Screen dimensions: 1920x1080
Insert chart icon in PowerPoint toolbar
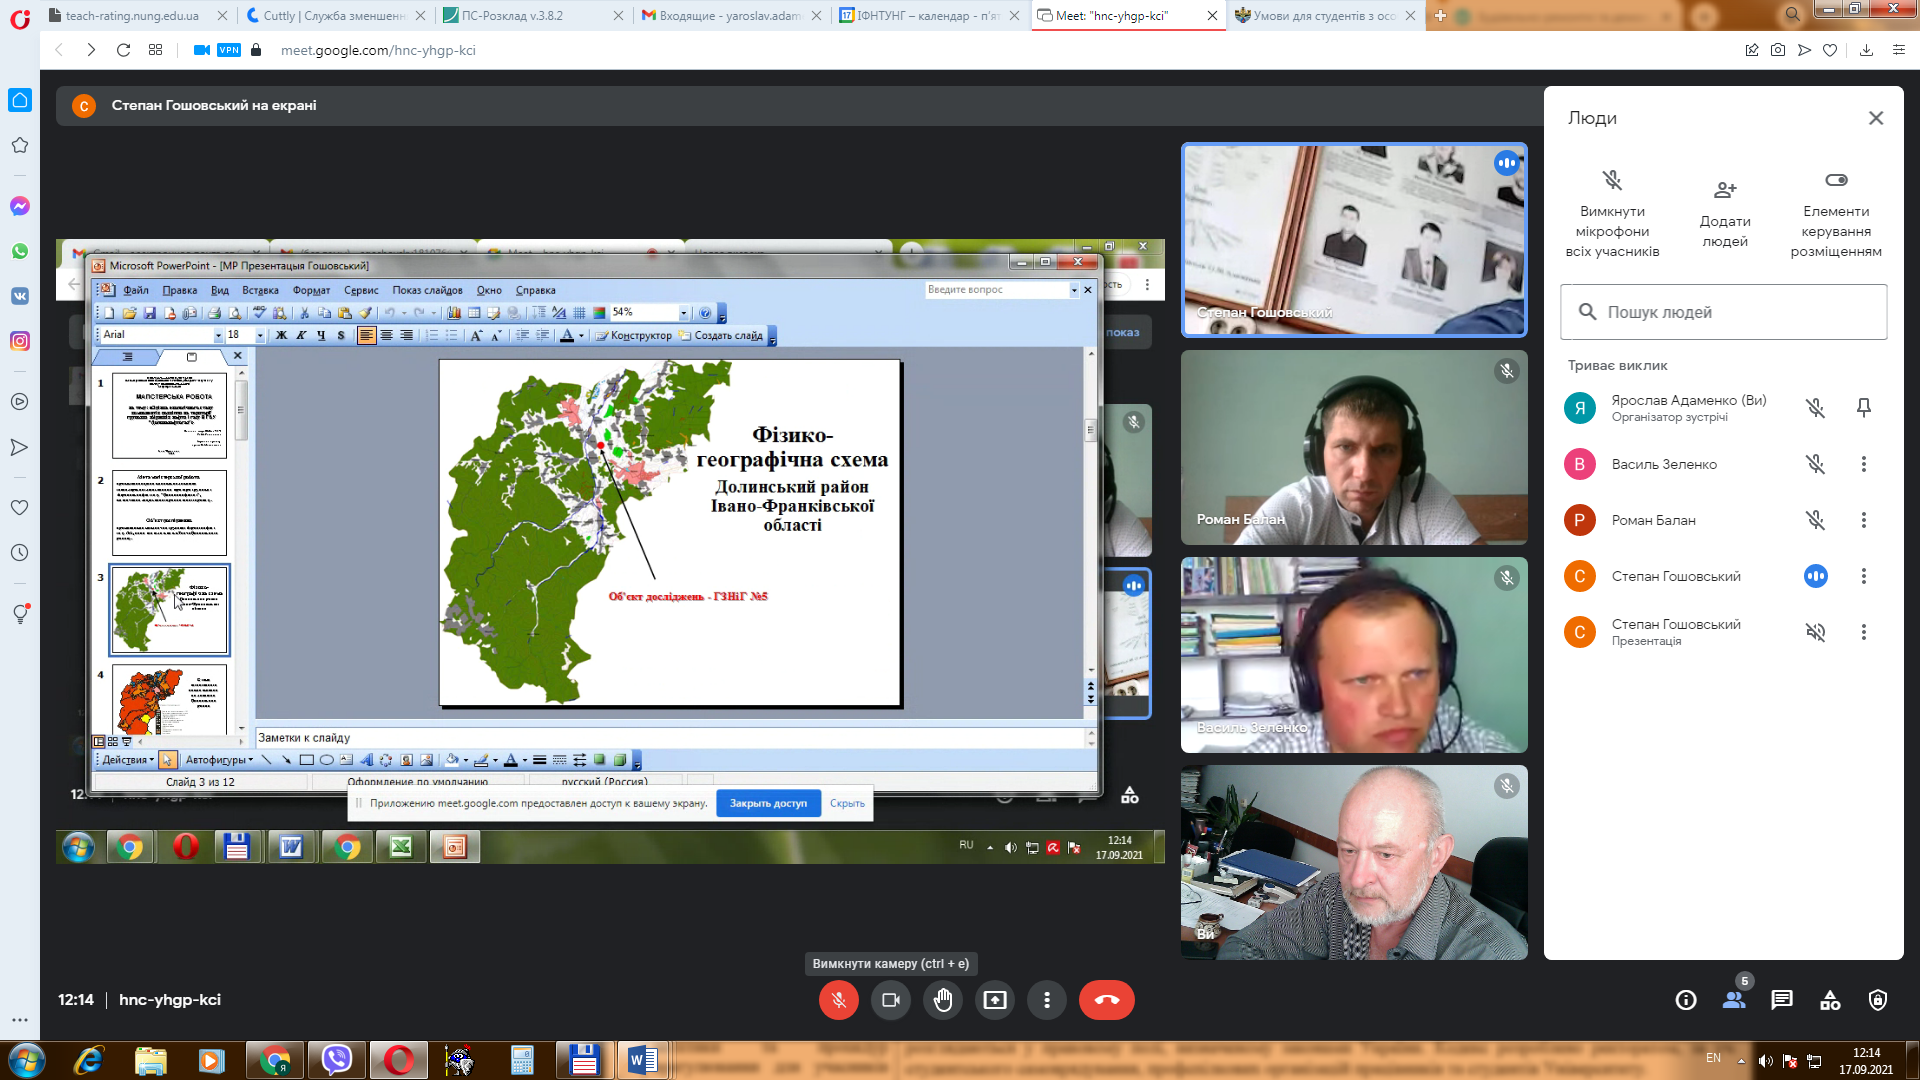pos(453,313)
